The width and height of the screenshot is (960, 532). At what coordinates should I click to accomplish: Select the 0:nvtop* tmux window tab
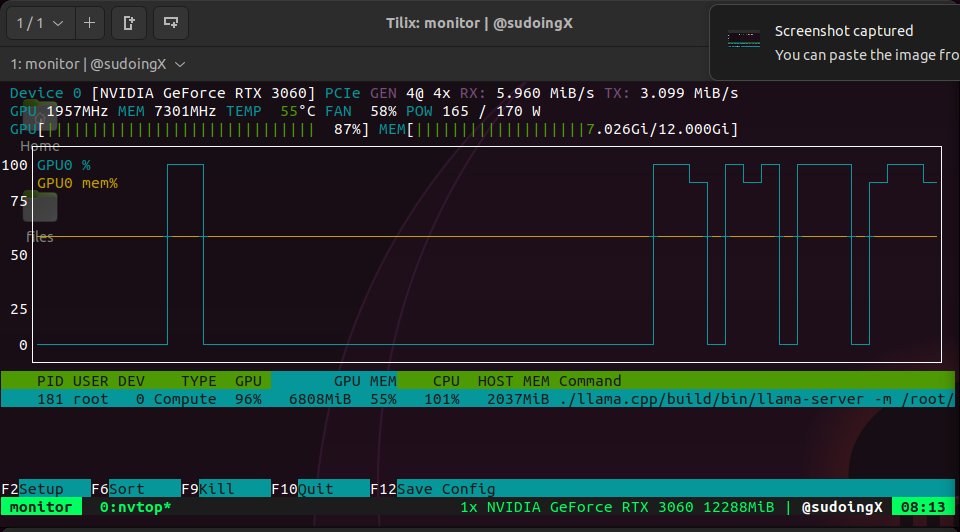click(134, 507)
